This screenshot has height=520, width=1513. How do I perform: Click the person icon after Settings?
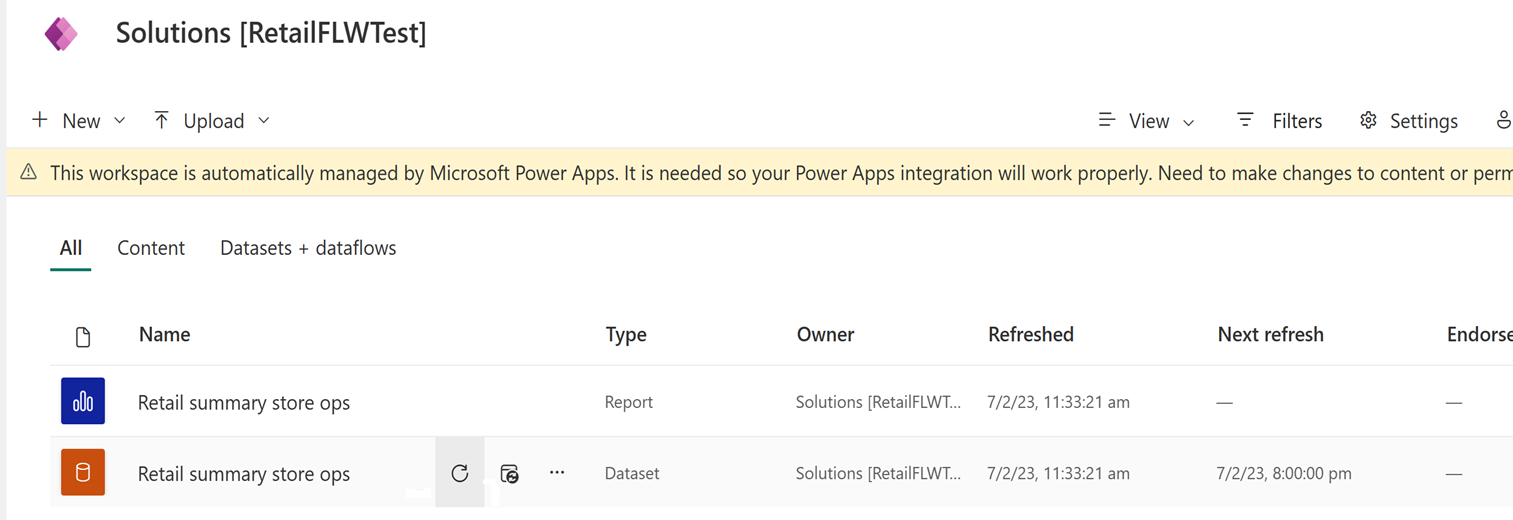coord(1503,120)
